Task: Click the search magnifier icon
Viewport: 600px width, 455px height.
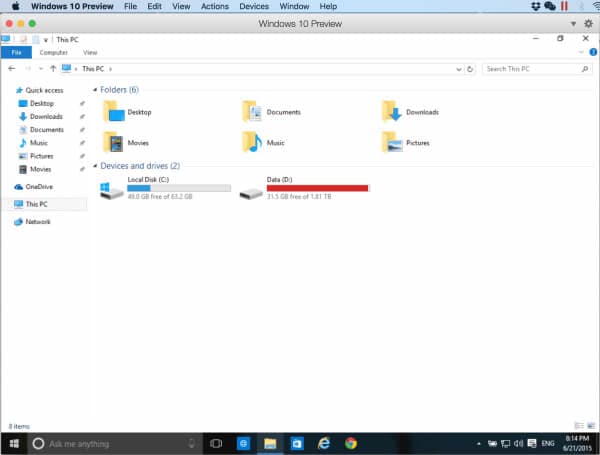Action: (x=585, y=69)
